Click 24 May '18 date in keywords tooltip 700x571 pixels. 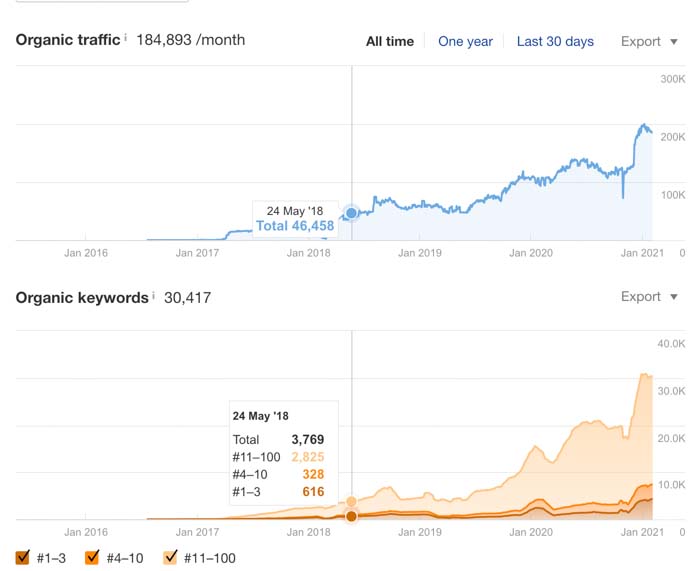[261, 416]
